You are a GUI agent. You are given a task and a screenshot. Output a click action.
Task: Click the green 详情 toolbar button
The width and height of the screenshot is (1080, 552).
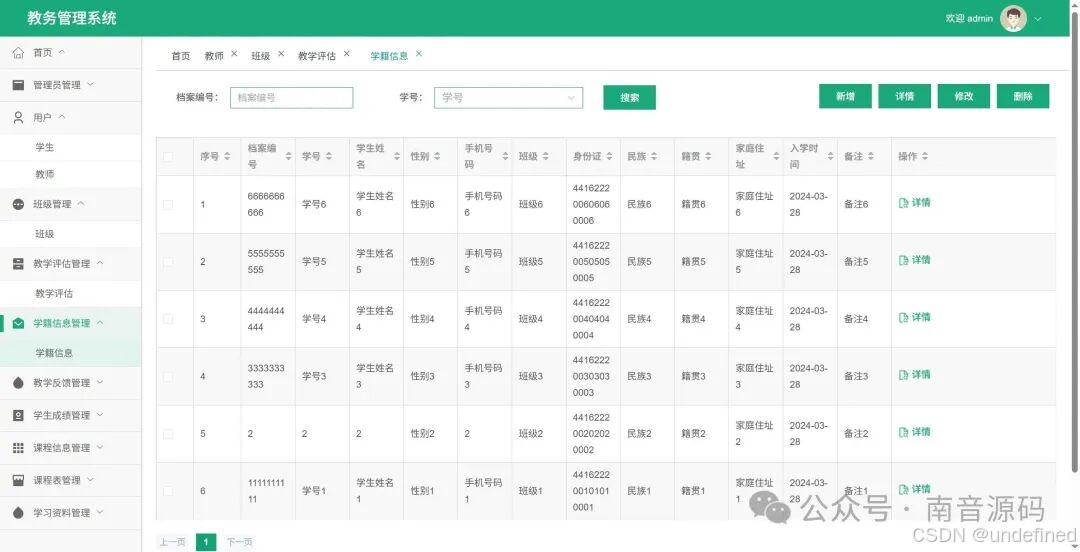904,96
